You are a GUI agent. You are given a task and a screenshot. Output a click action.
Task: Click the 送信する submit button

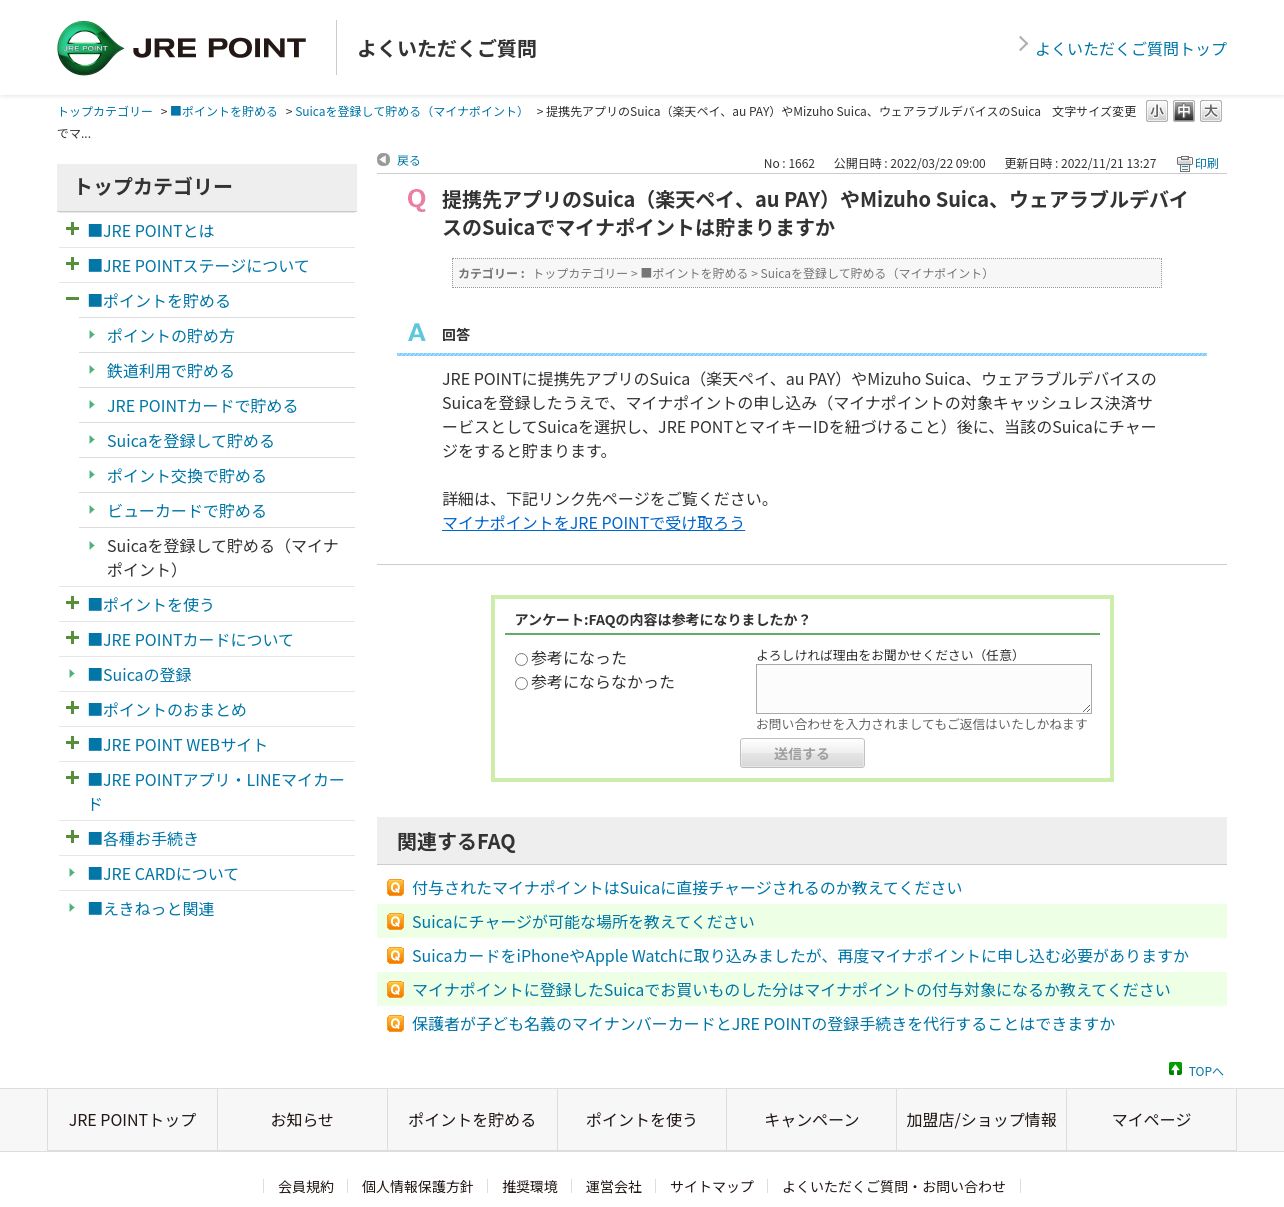802,753
